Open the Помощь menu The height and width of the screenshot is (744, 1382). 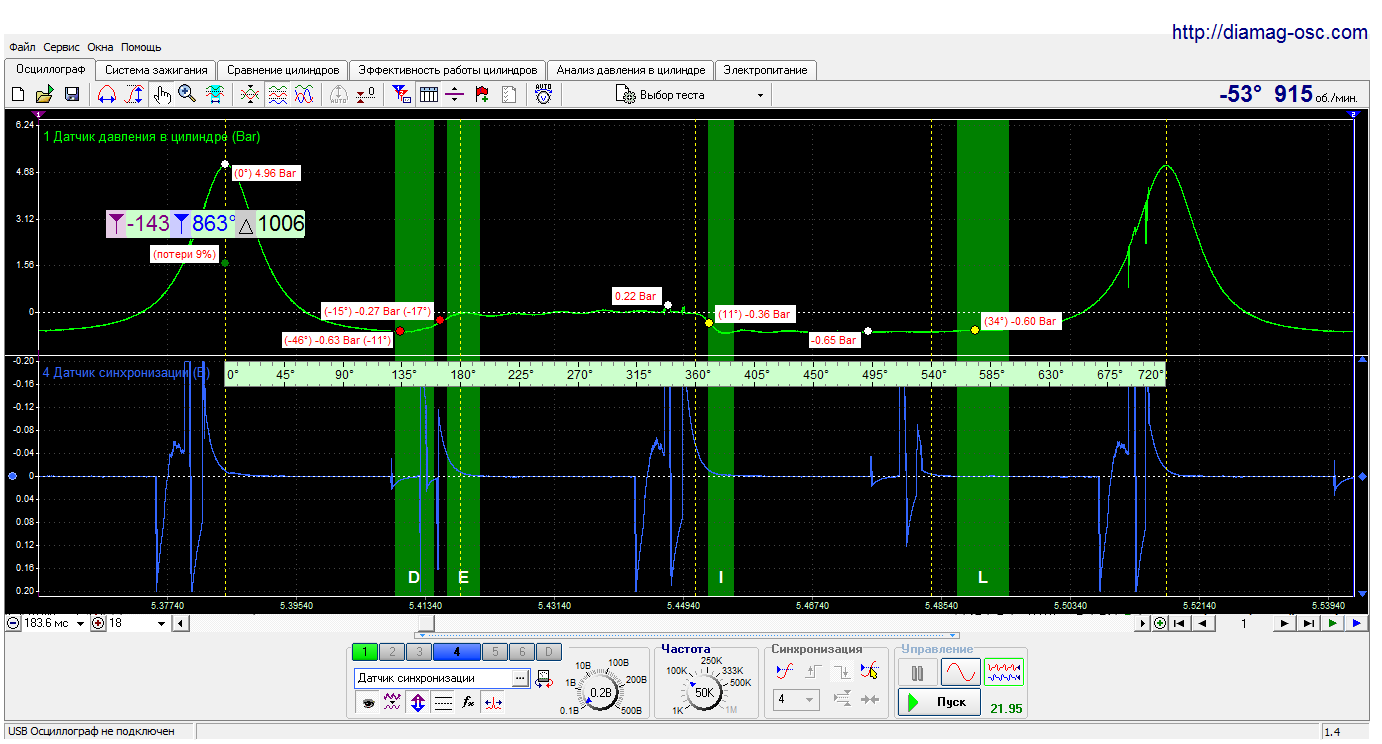pos(141,47)
